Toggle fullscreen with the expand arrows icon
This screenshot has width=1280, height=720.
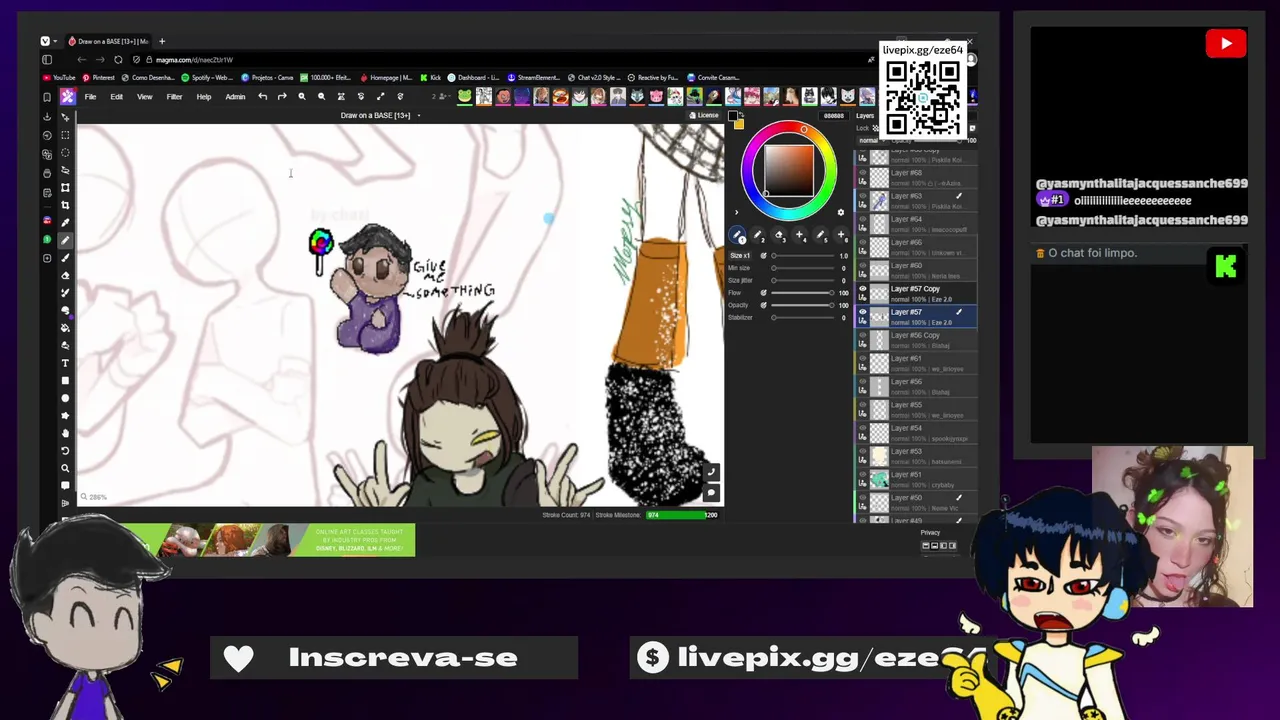click(x=380, y=97)
